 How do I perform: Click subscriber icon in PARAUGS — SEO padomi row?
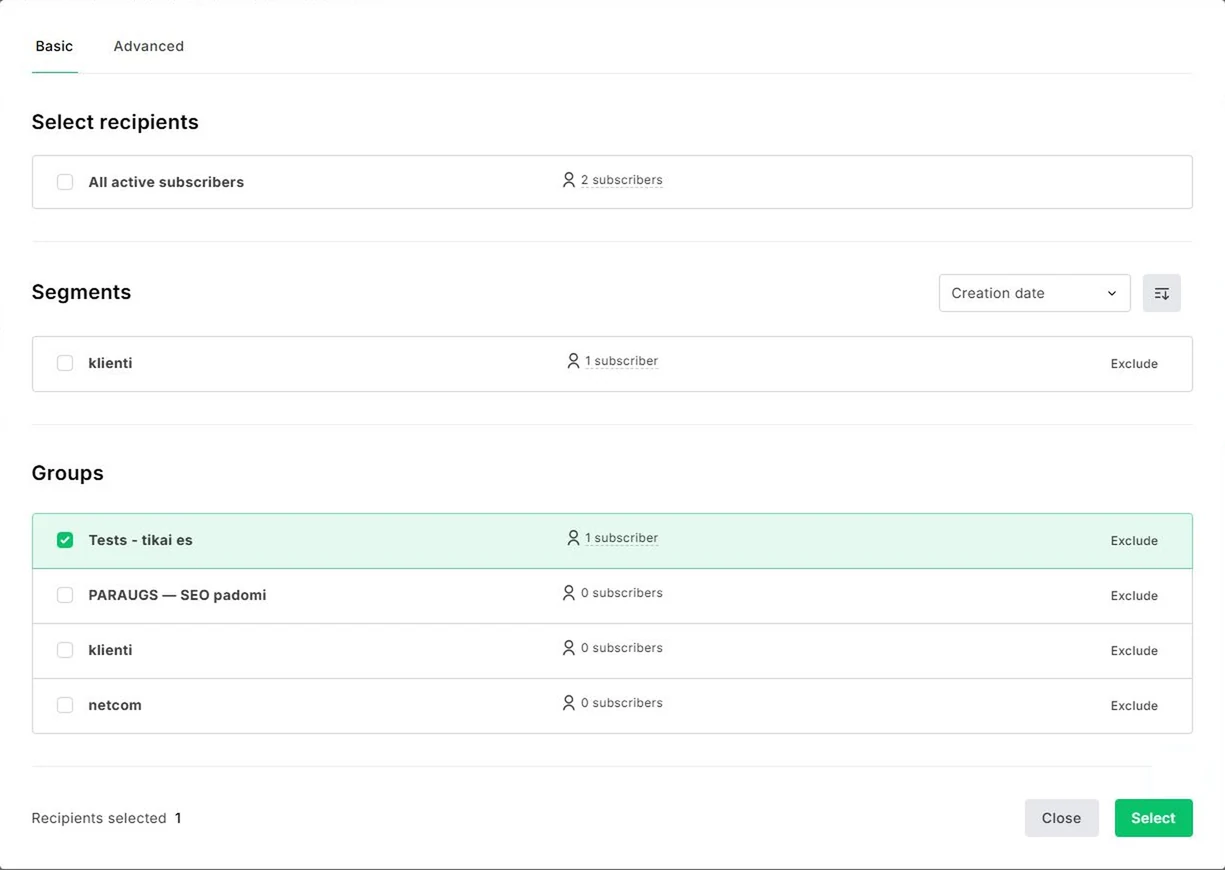(569, 593)
